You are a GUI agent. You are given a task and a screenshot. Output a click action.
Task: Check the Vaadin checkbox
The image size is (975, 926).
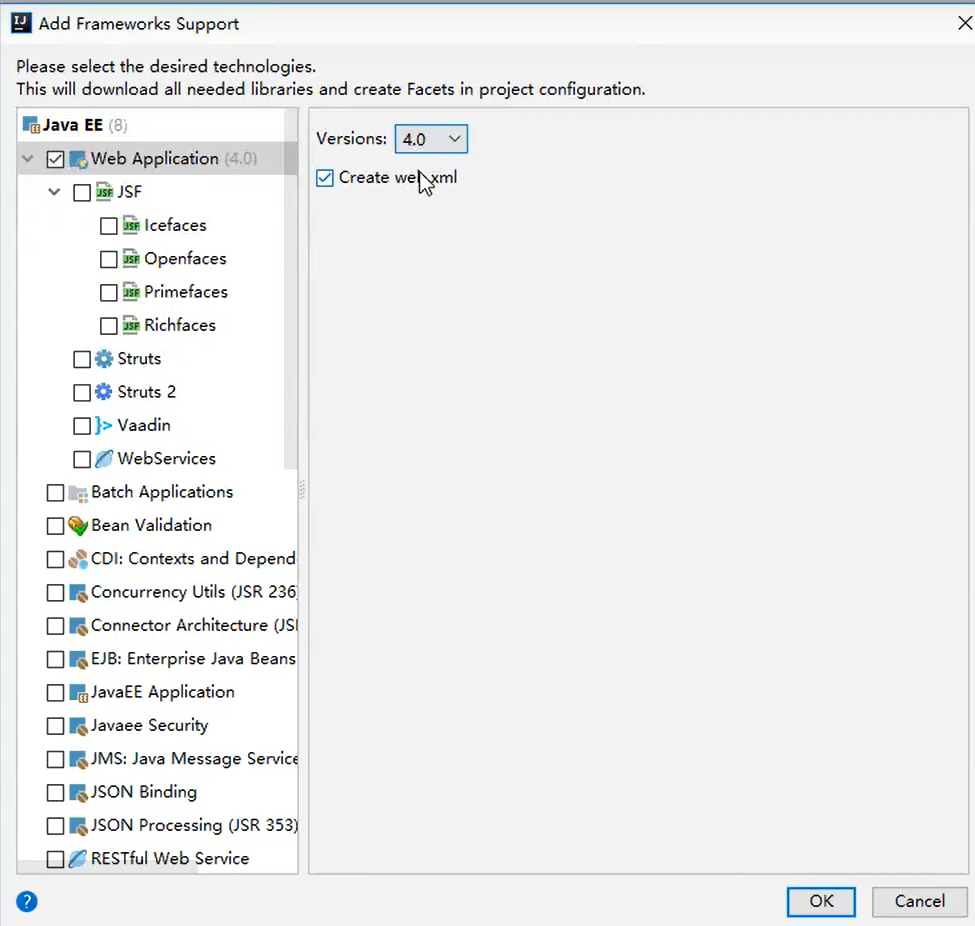click(82, 426)
